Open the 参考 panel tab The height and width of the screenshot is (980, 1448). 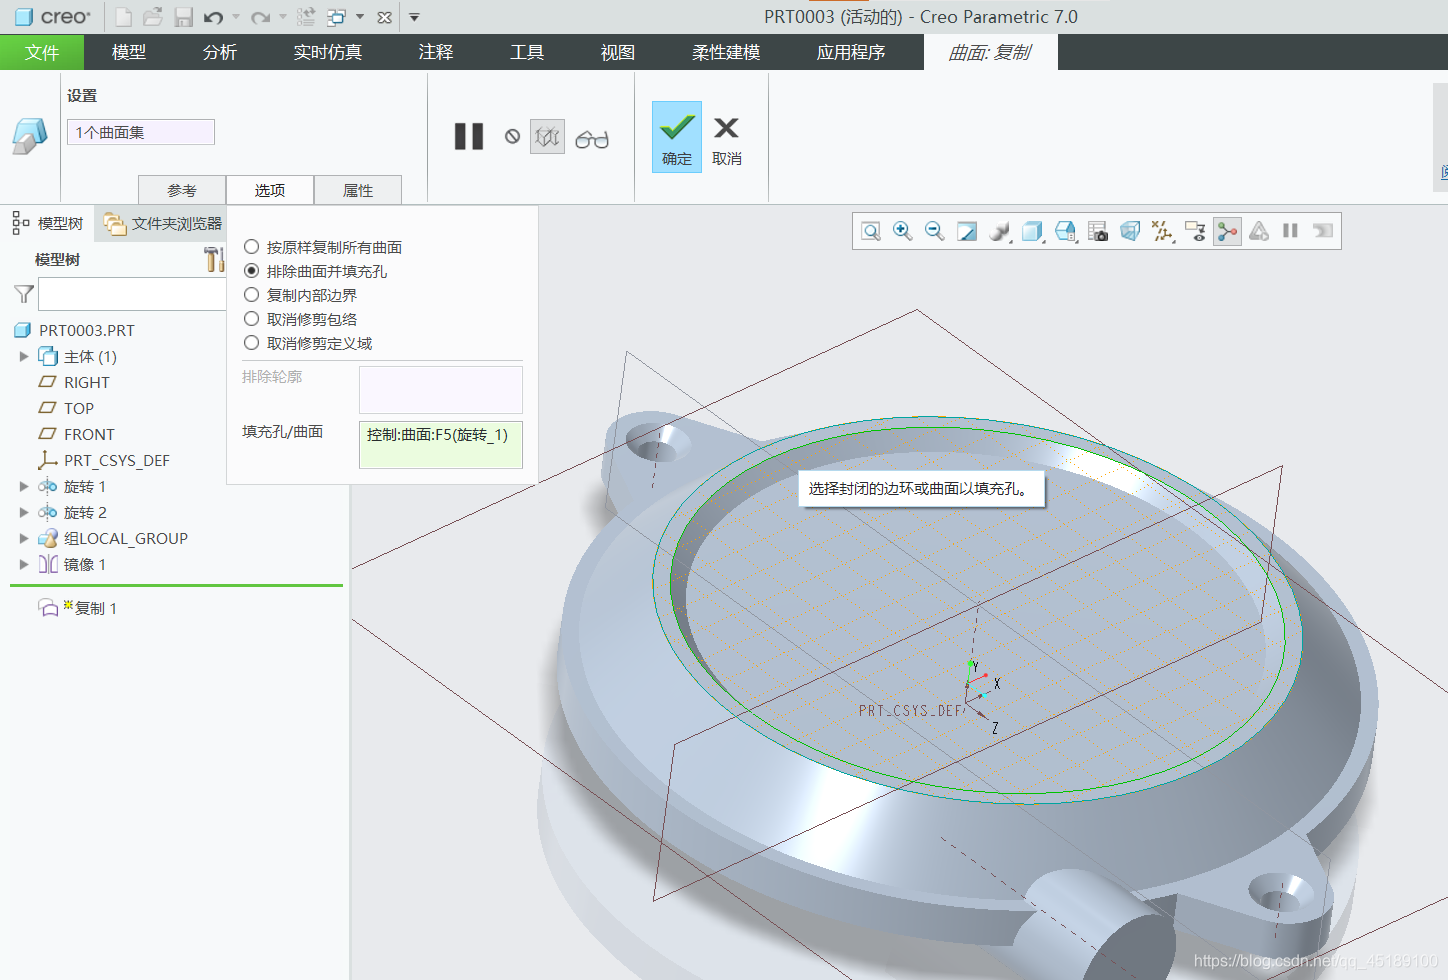coord(182,190)
